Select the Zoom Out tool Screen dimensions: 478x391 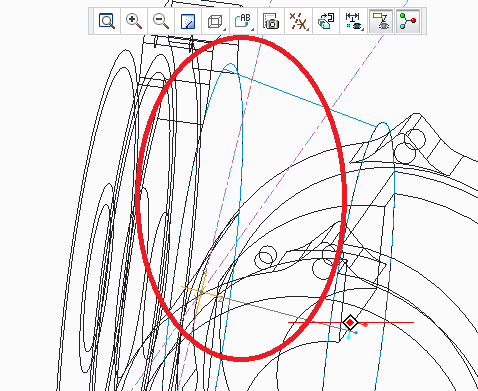[x=161, y=21]
